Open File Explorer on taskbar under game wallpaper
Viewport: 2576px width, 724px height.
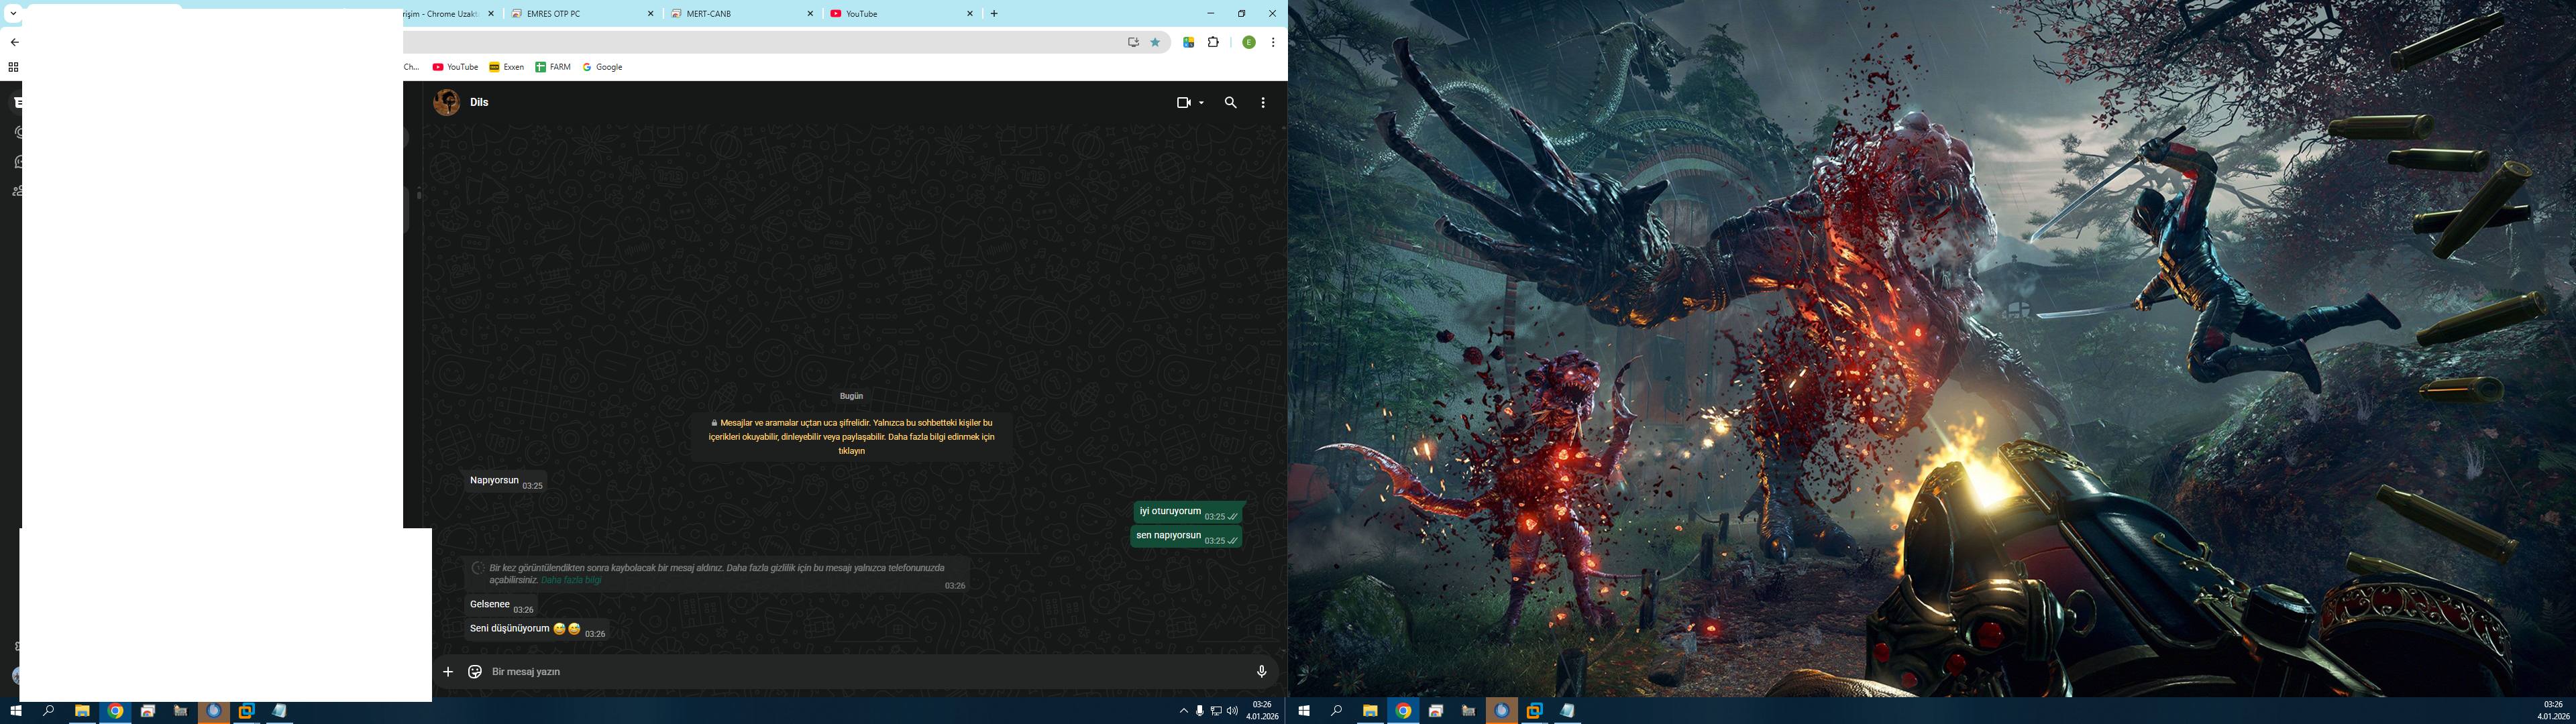[x=1370, y=711]
